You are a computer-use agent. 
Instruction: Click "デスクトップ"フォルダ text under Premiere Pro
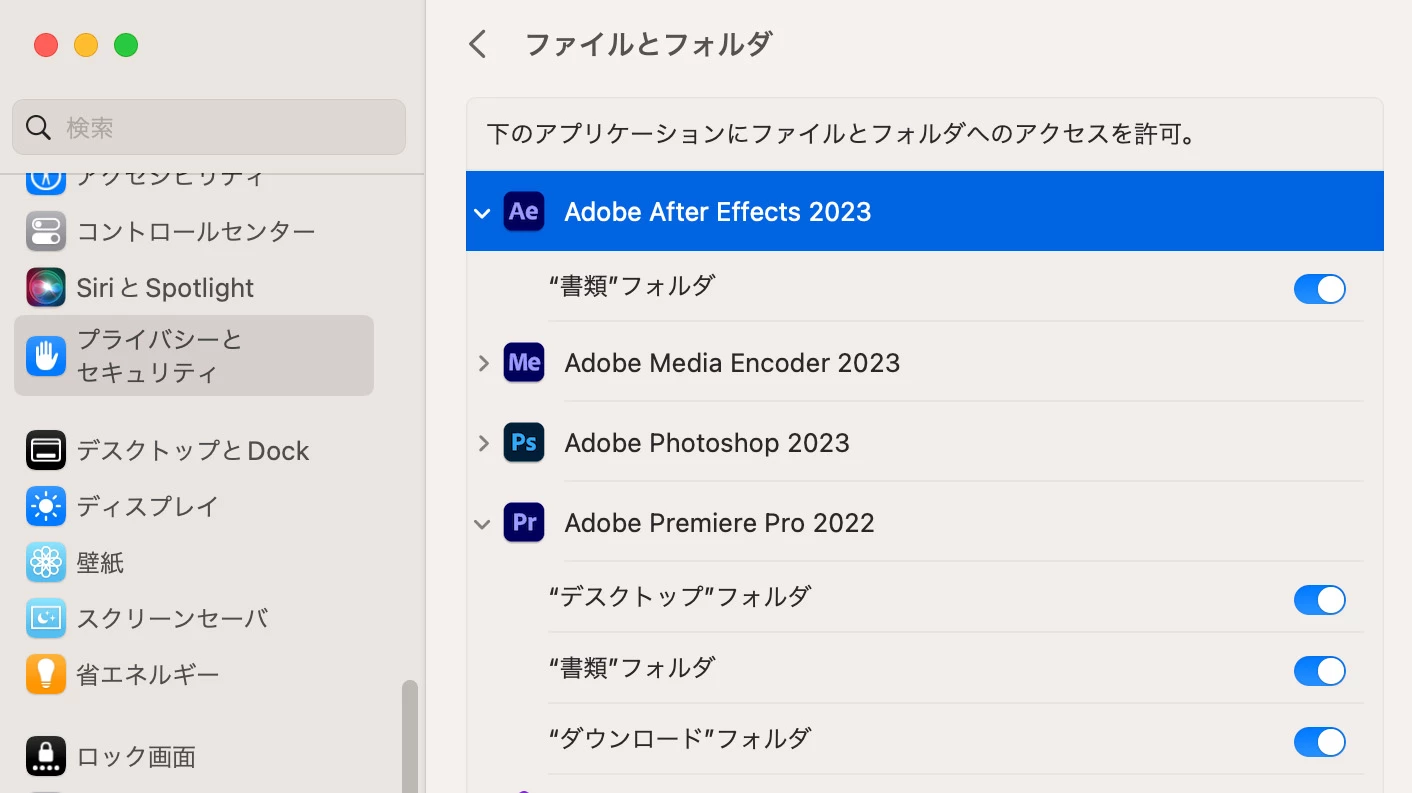click(680, 597)
